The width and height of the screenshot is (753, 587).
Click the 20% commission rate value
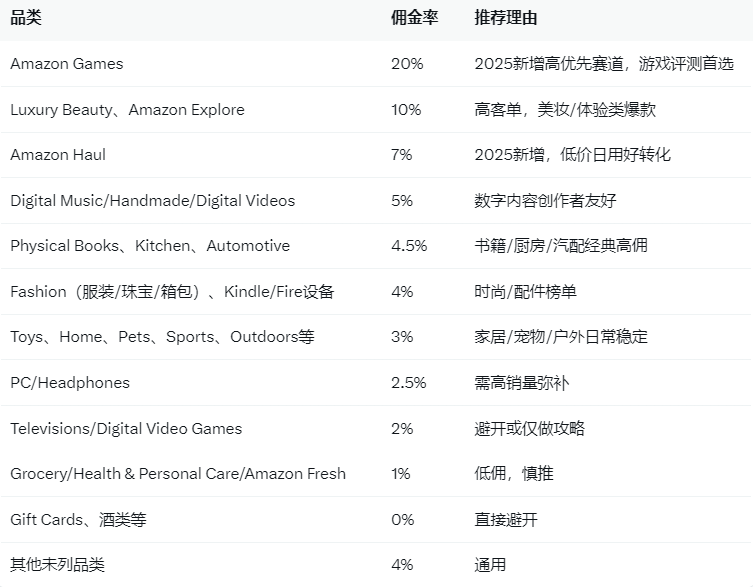[x=407, y=64]
